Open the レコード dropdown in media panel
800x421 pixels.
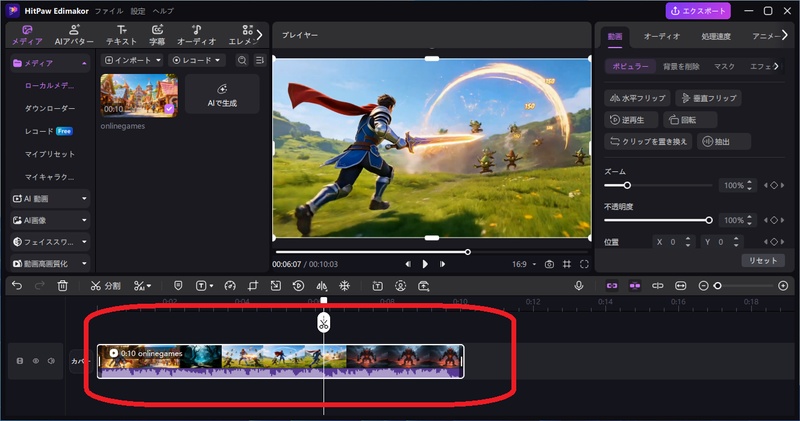196,60
